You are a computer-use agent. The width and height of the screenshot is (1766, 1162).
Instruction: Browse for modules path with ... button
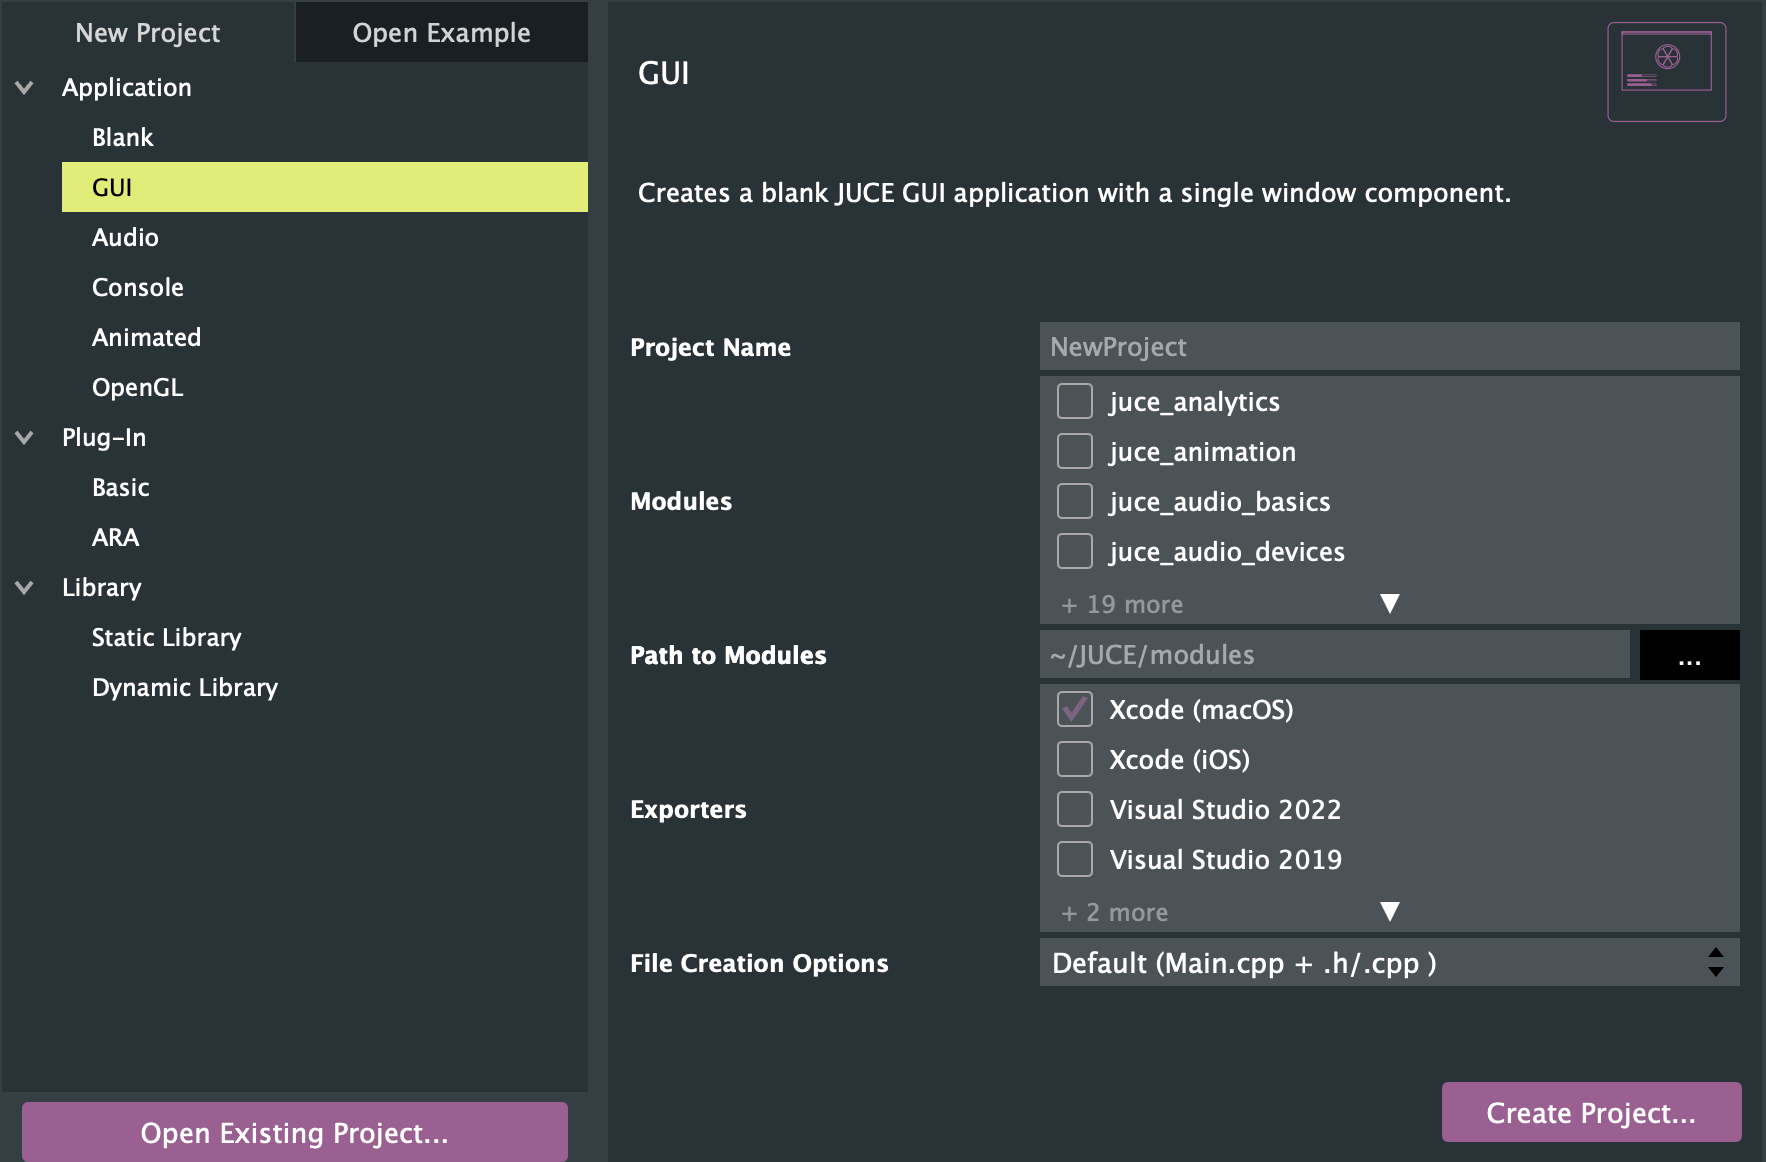click(x=1689, y=655)
